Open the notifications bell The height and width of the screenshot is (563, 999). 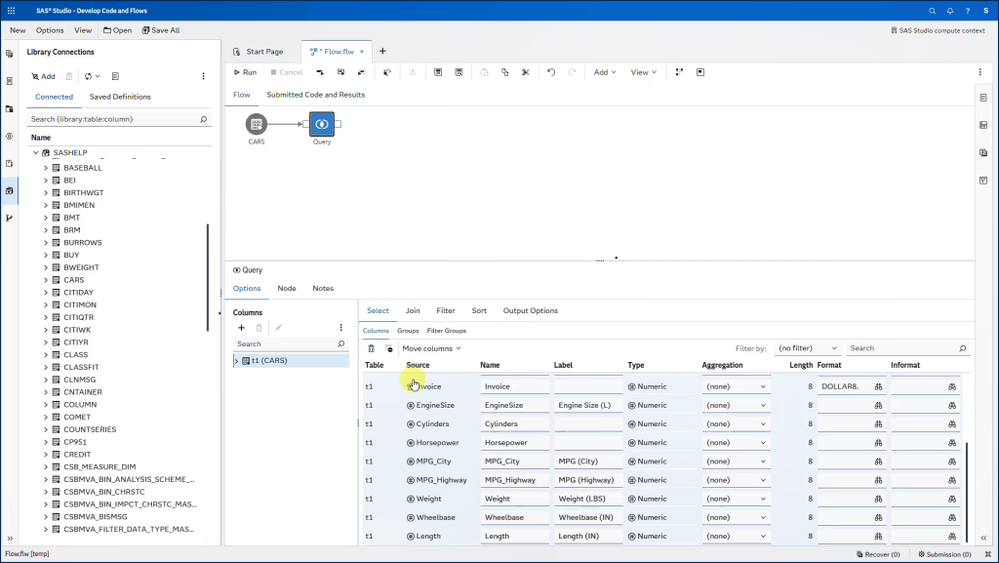[x=950, y=11]
